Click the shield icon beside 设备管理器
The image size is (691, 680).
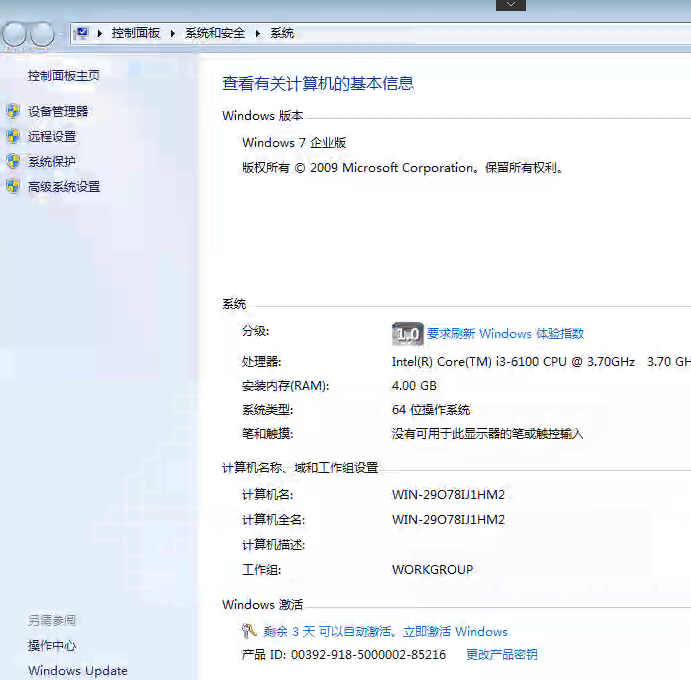click(x=13, y=111)
